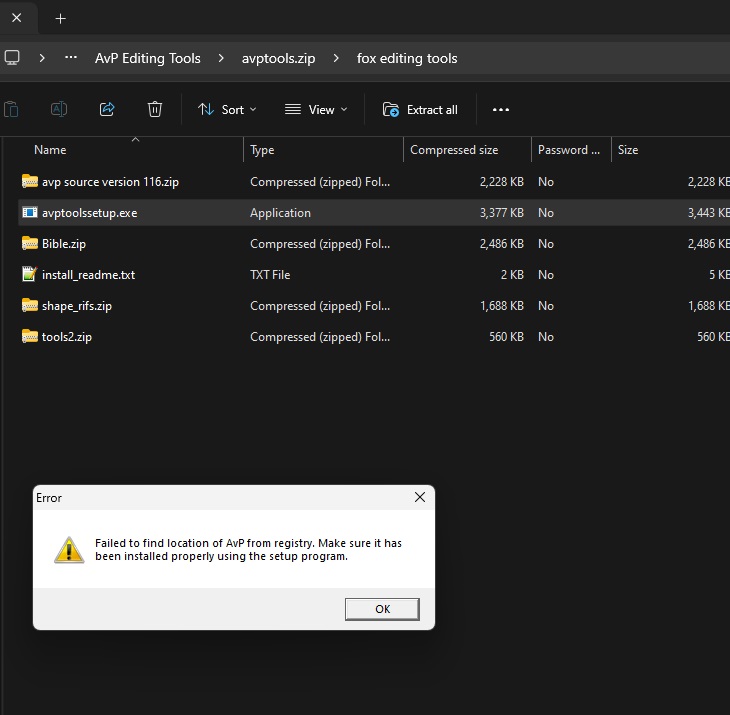Expand the breadcrumb chevron after avptools.zip

coord(336,58)
